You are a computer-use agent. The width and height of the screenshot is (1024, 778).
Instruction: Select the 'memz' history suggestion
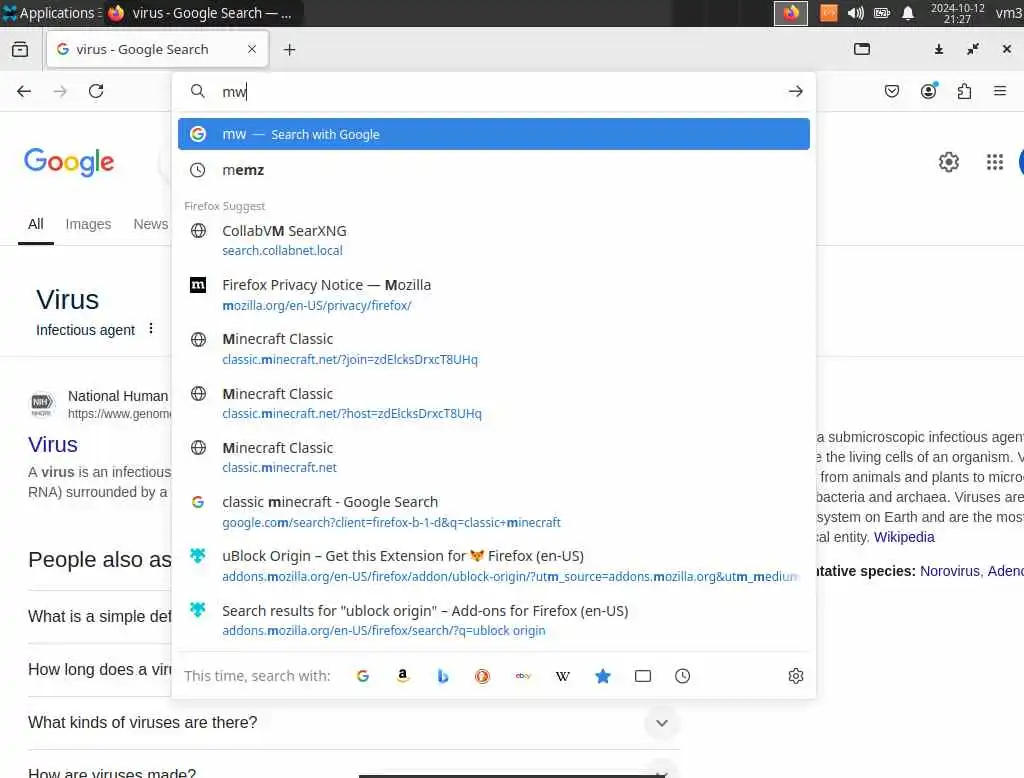[x=494, y=170]
